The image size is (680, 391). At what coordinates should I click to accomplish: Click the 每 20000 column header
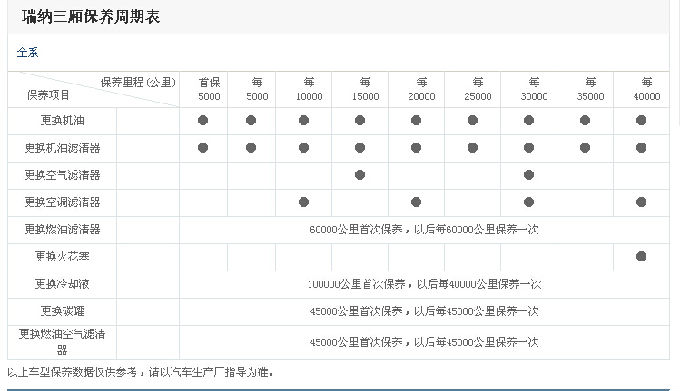(422, 89)
